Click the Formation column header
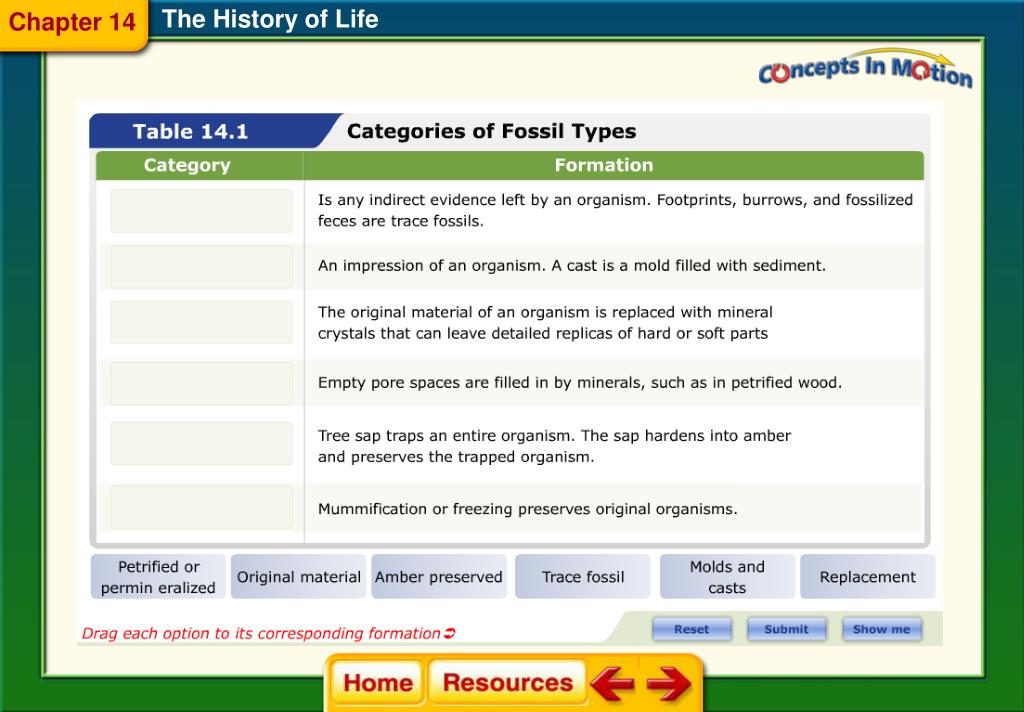The width and height of the screenshot is (1024, 712). pos(604,165)
